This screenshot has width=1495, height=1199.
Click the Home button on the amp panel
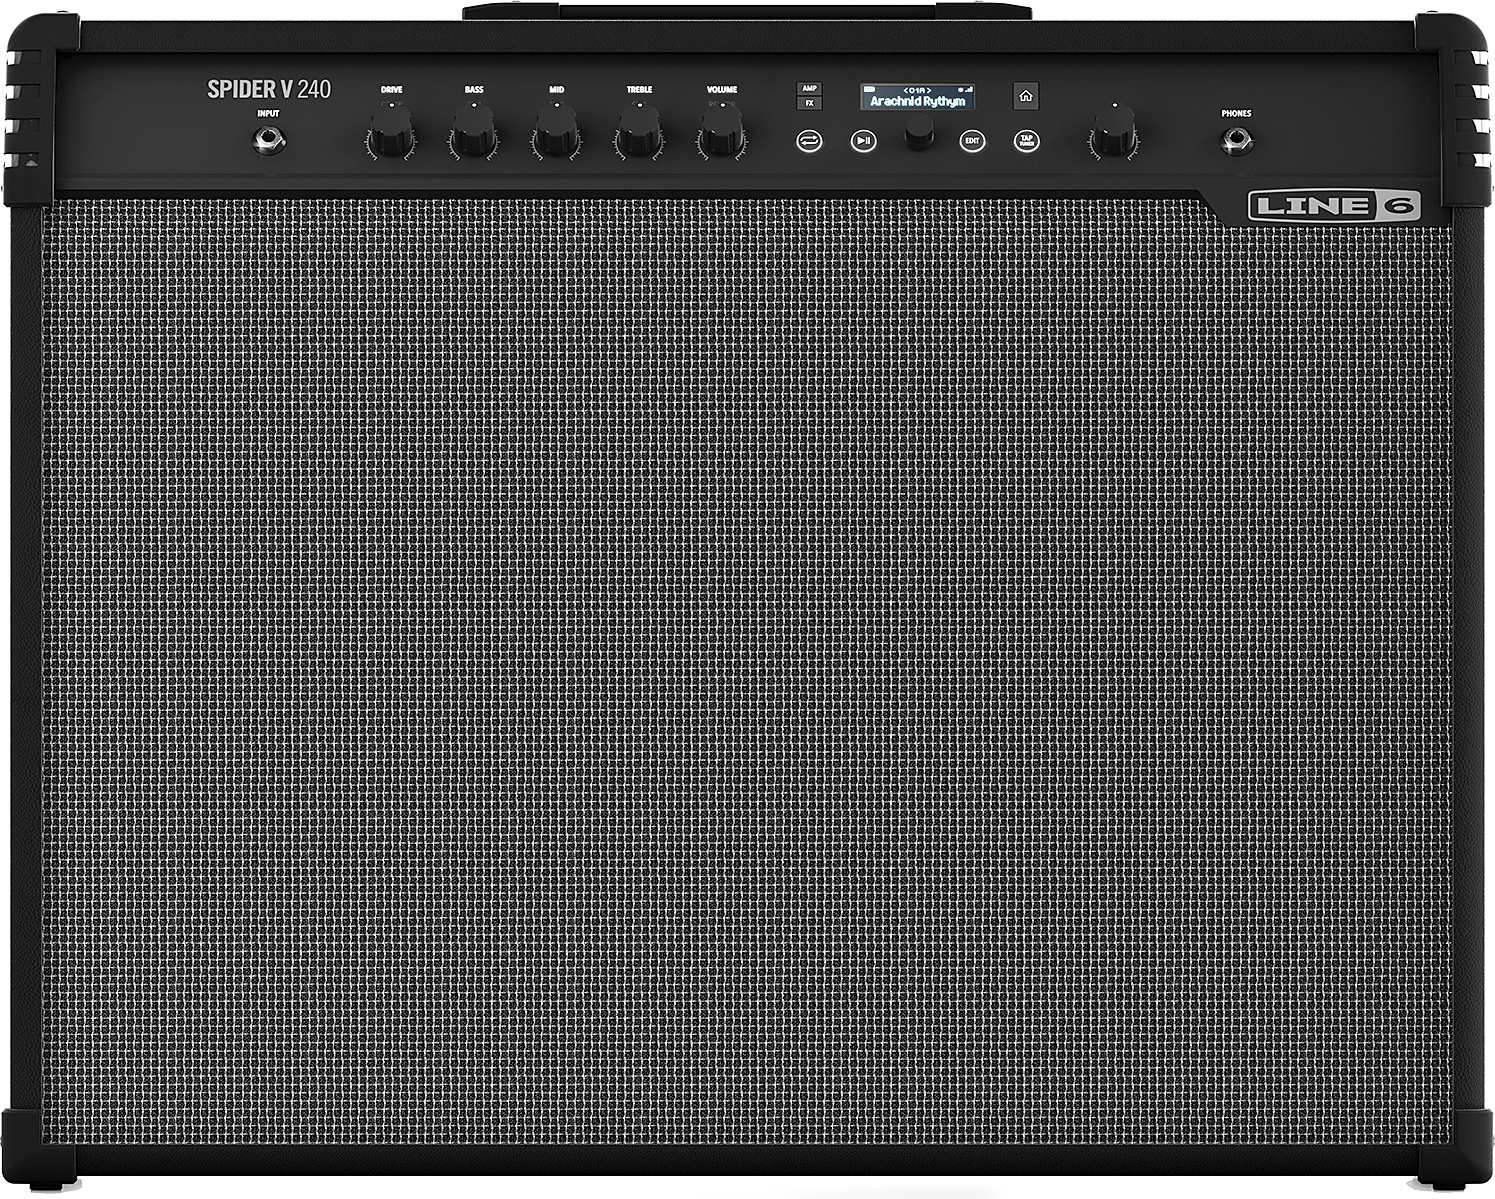tap(1025, 96)
